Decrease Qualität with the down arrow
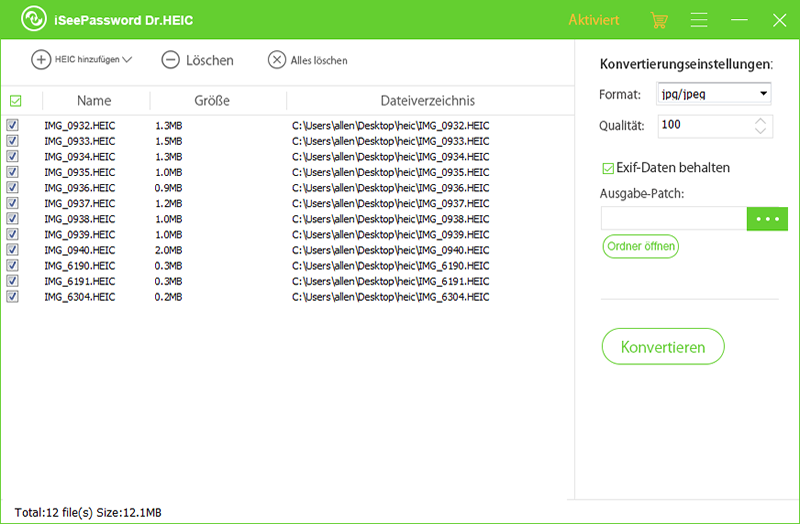The image size is (800, 524). (x=760, y=131)
